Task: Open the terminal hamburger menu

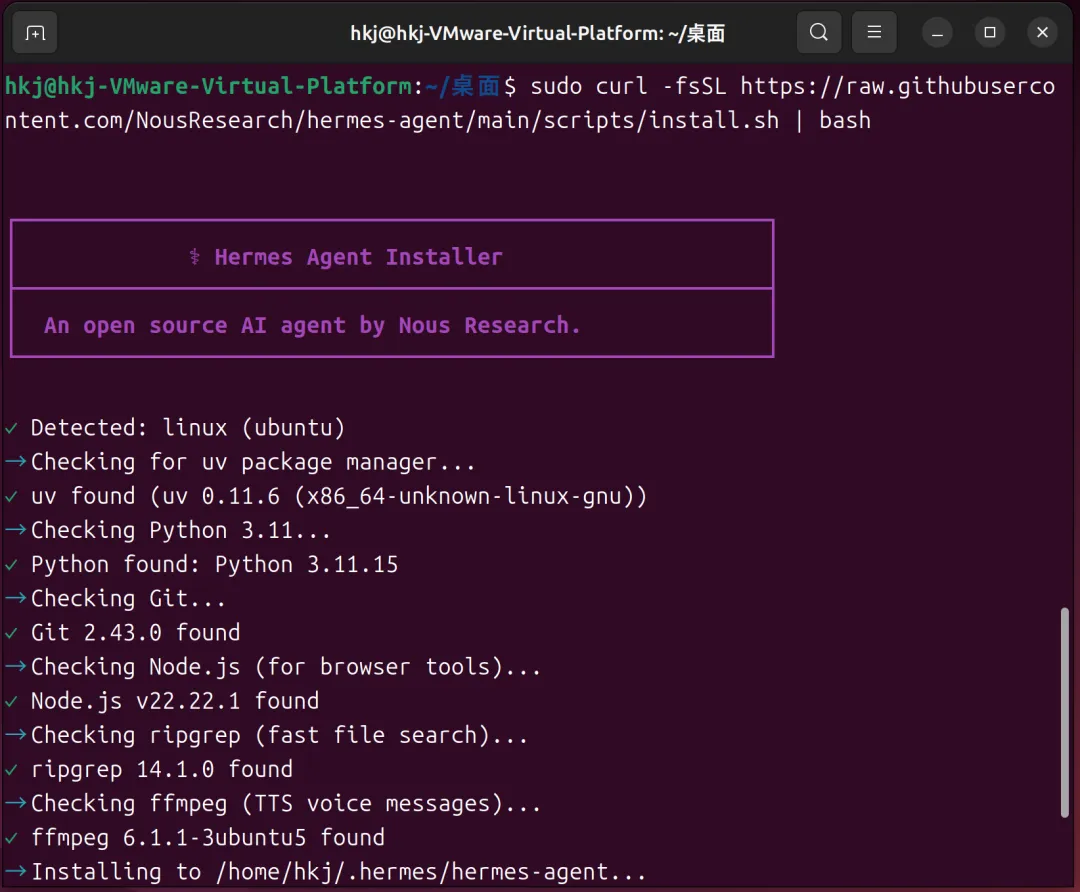Action: pos(874,32)
